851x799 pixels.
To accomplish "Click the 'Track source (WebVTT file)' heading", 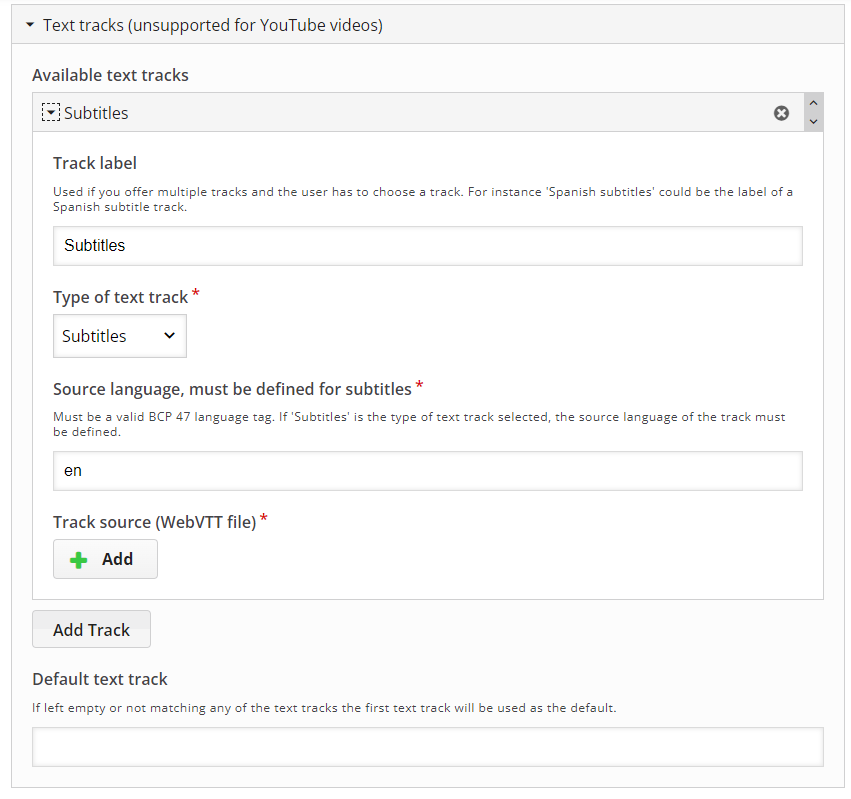I will click(155, 522).
